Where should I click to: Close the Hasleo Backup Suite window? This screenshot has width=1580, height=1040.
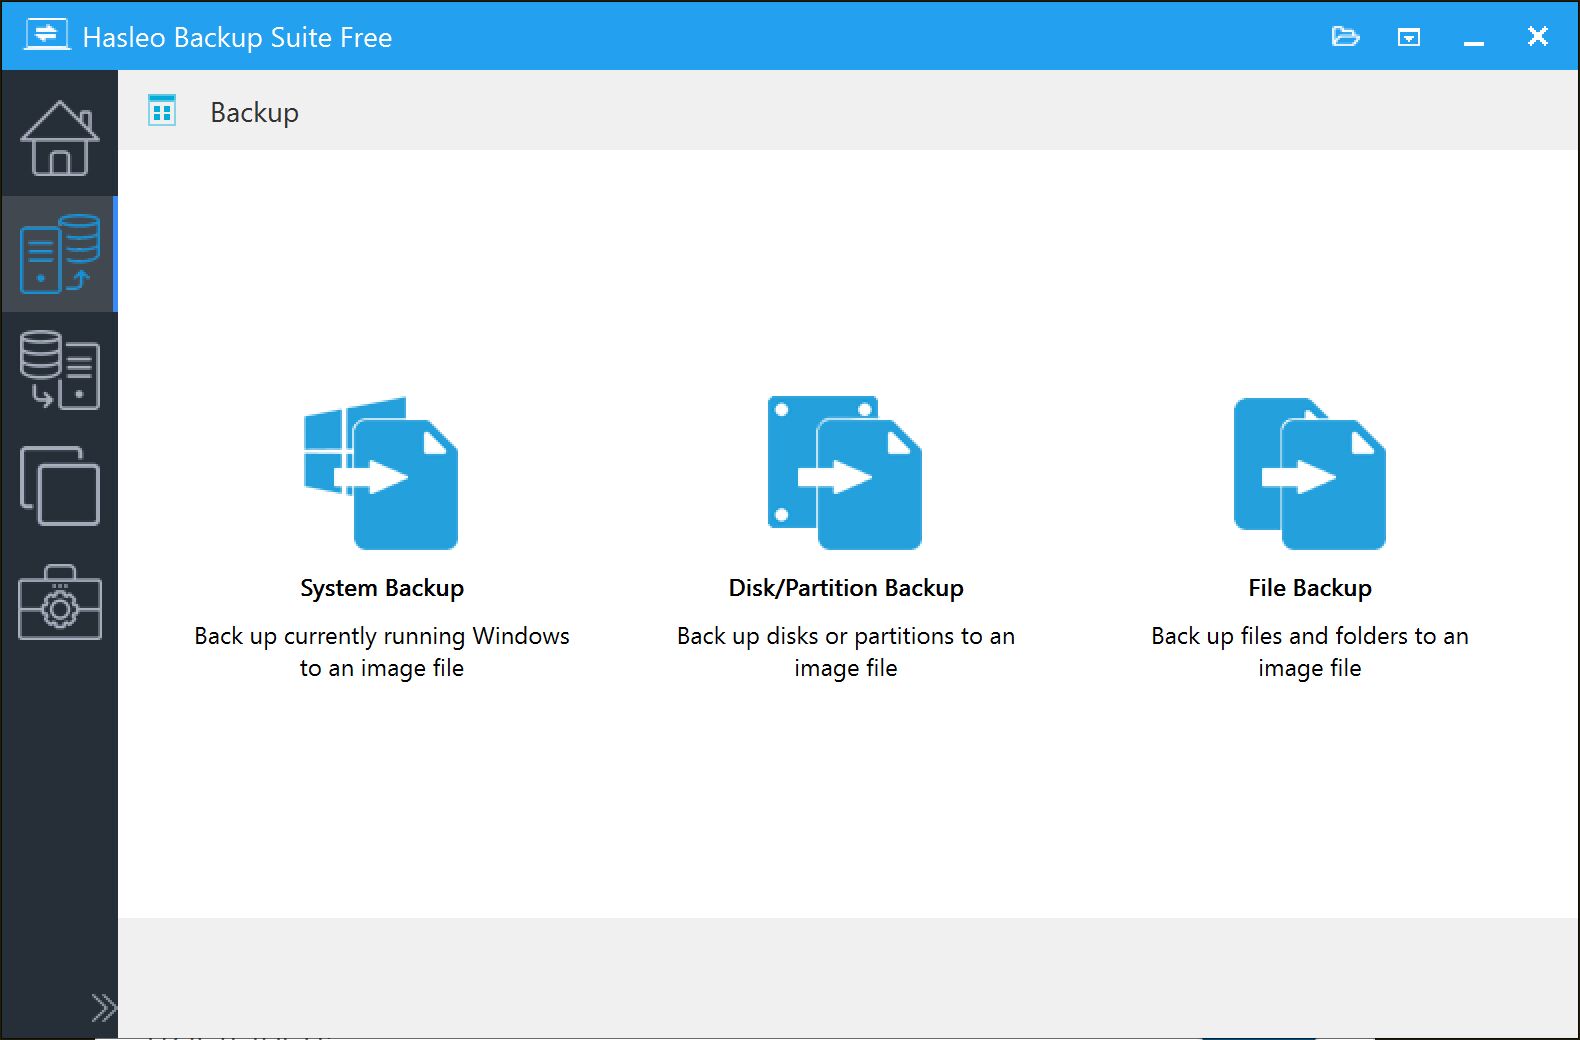point(1538,37)
